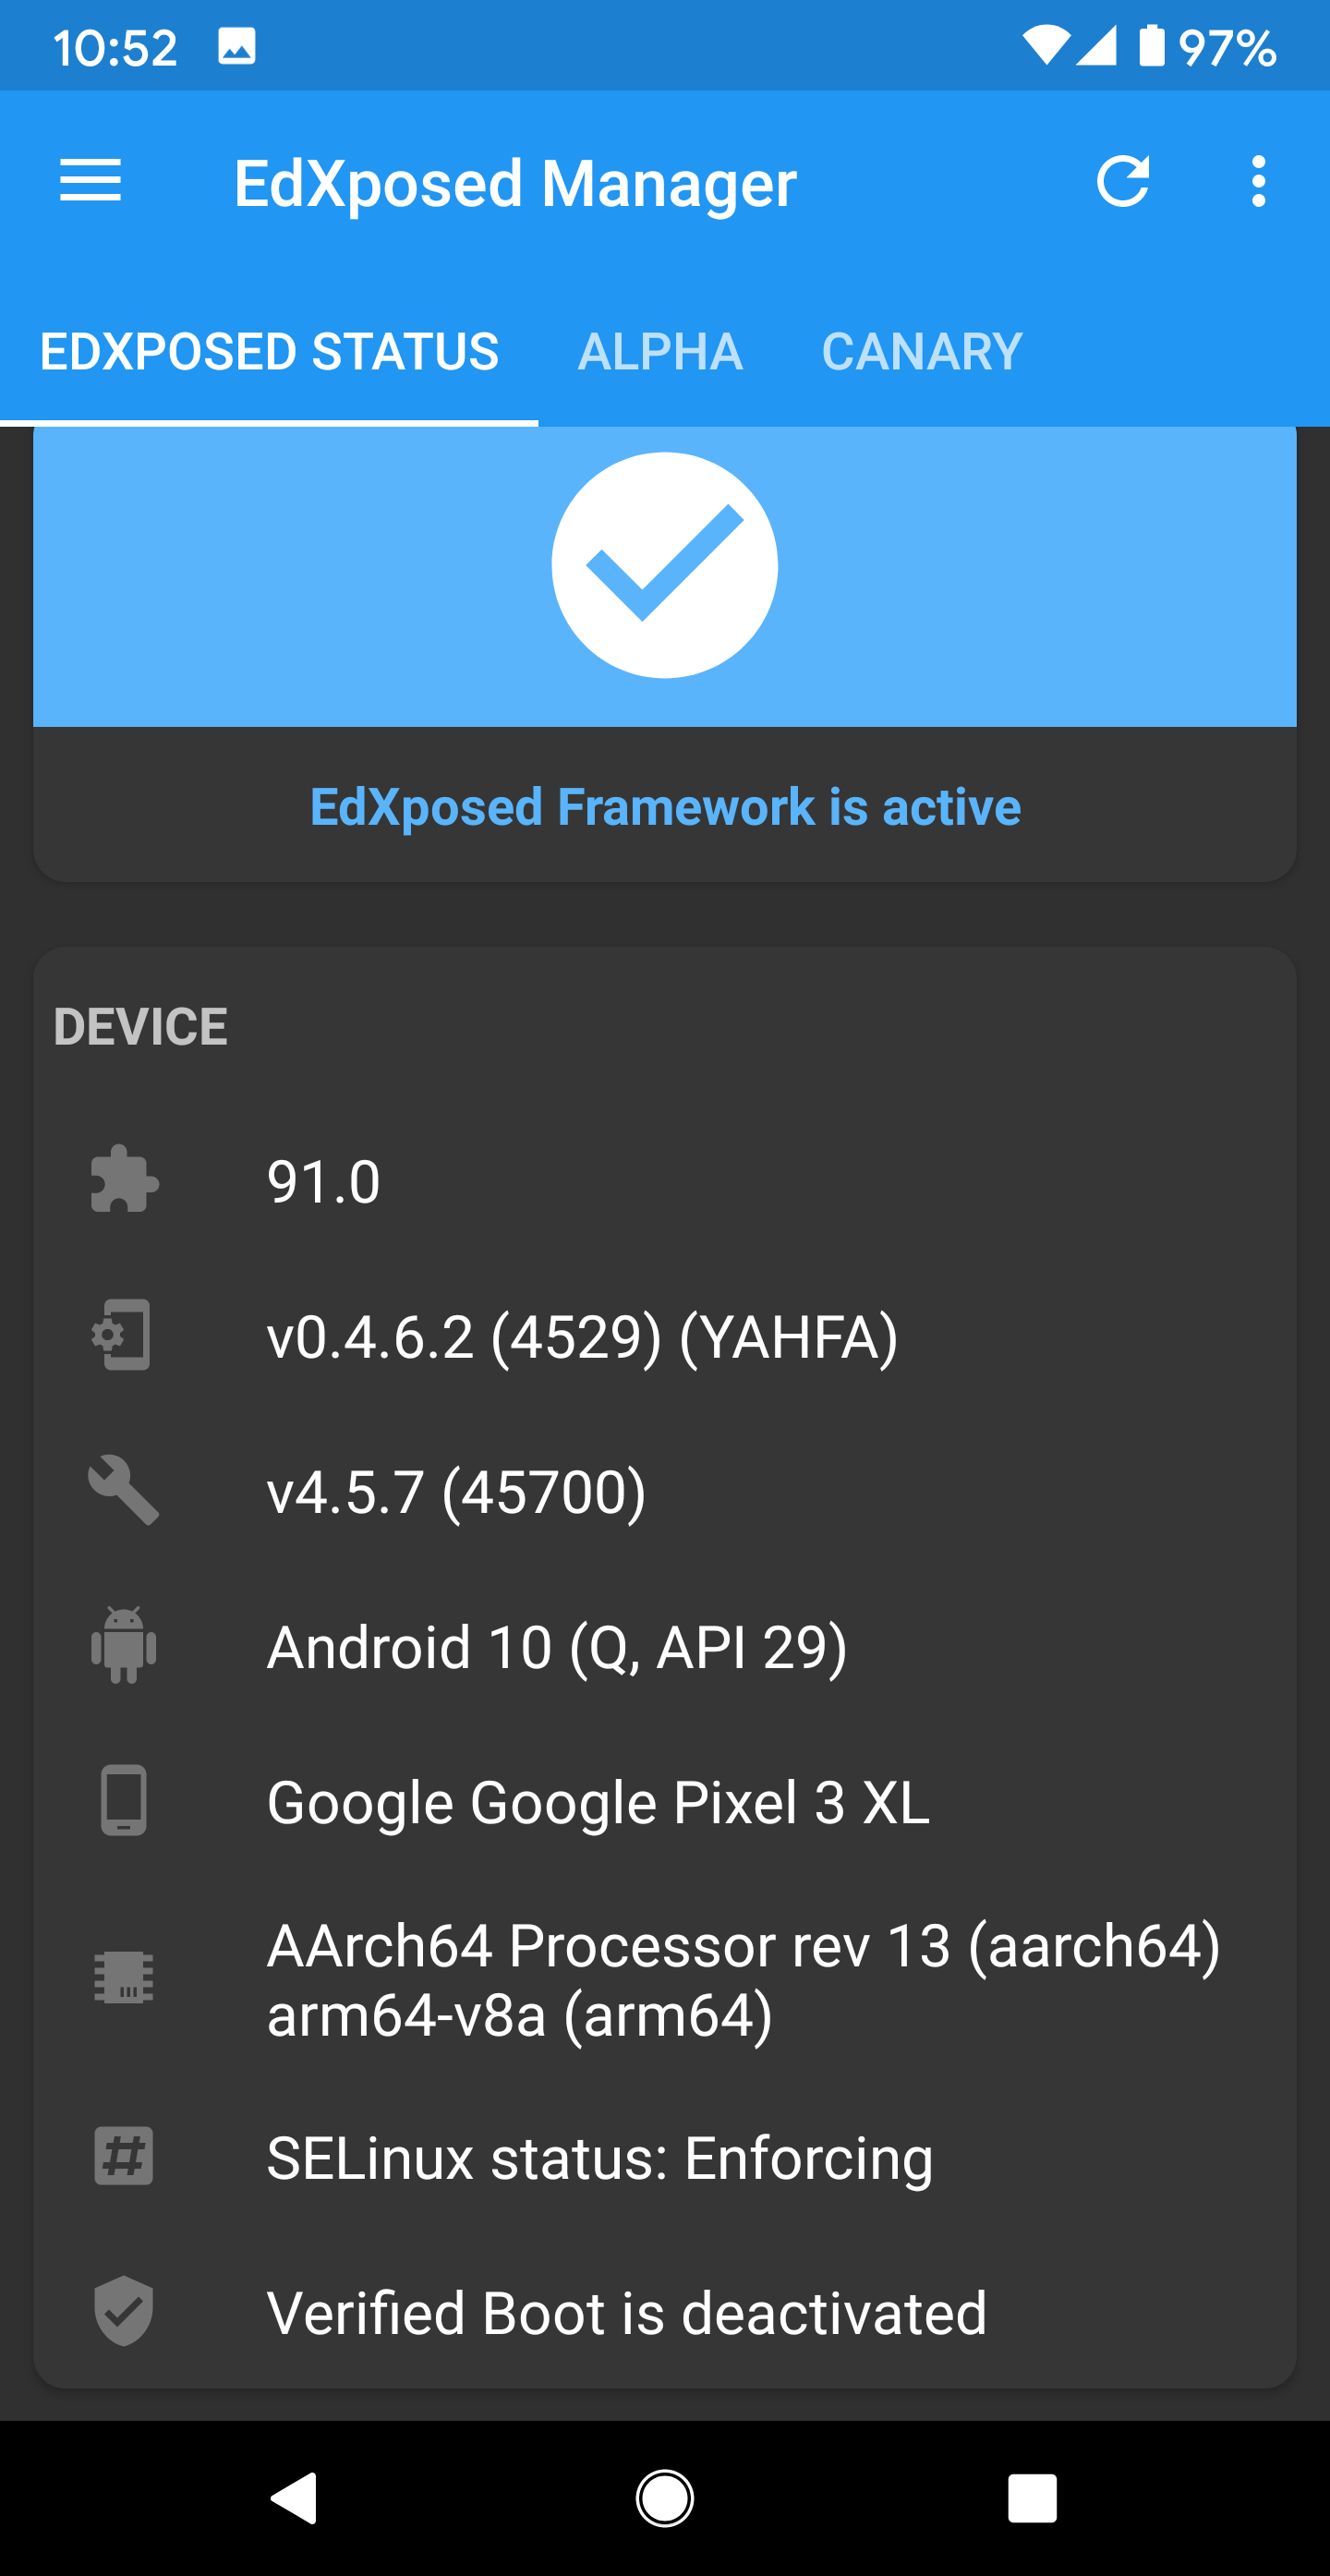The image size is (1330, 2576).
Task: Tap the white checkmark circle in status card
Action: [665, 564]
